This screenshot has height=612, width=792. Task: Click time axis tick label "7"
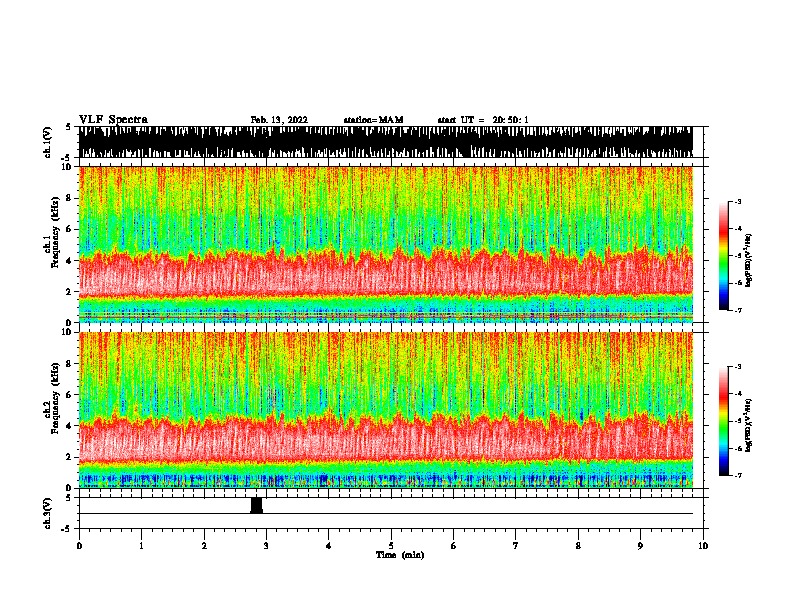pyautogui.click(x=516, y=546)
